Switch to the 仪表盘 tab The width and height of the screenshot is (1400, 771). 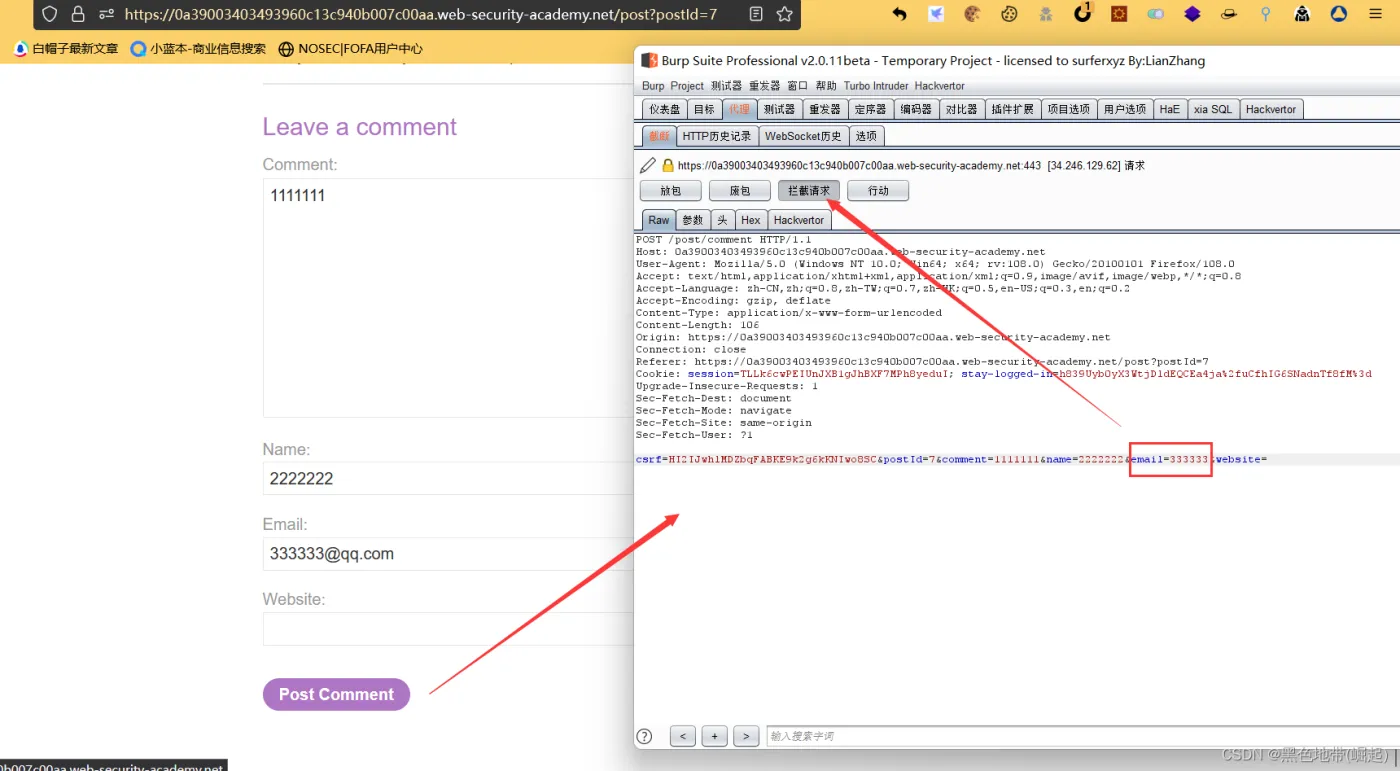pos(665,109)
